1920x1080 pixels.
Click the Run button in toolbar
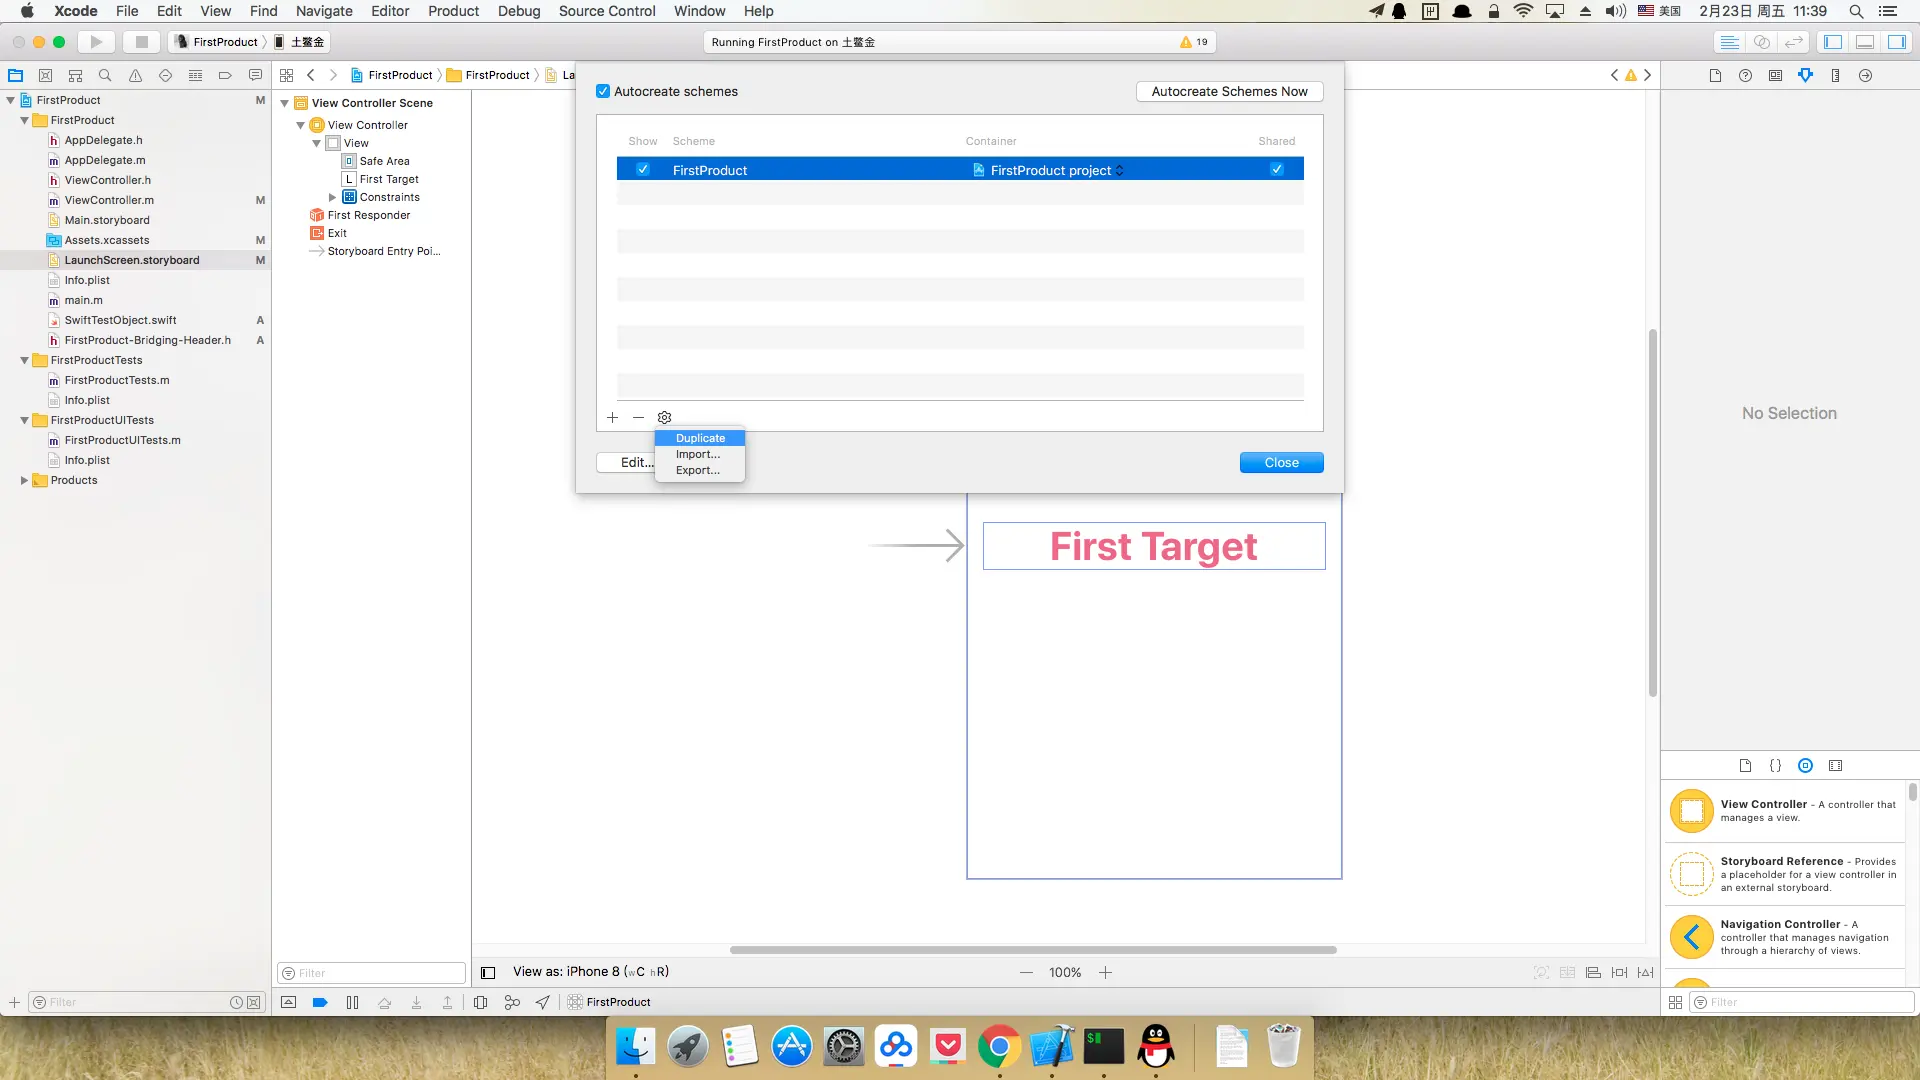click(96, 42)
